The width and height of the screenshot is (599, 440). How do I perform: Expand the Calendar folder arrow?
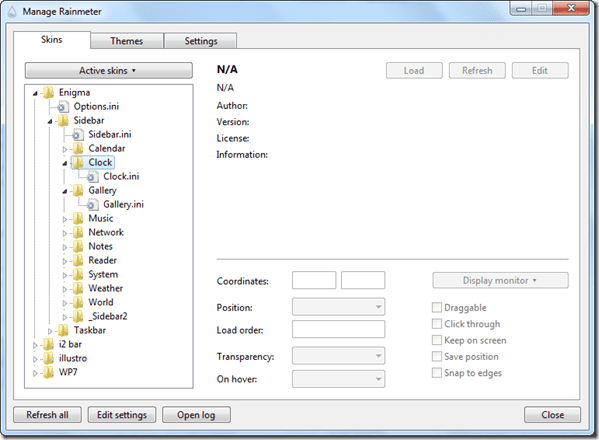pos(65,149)
